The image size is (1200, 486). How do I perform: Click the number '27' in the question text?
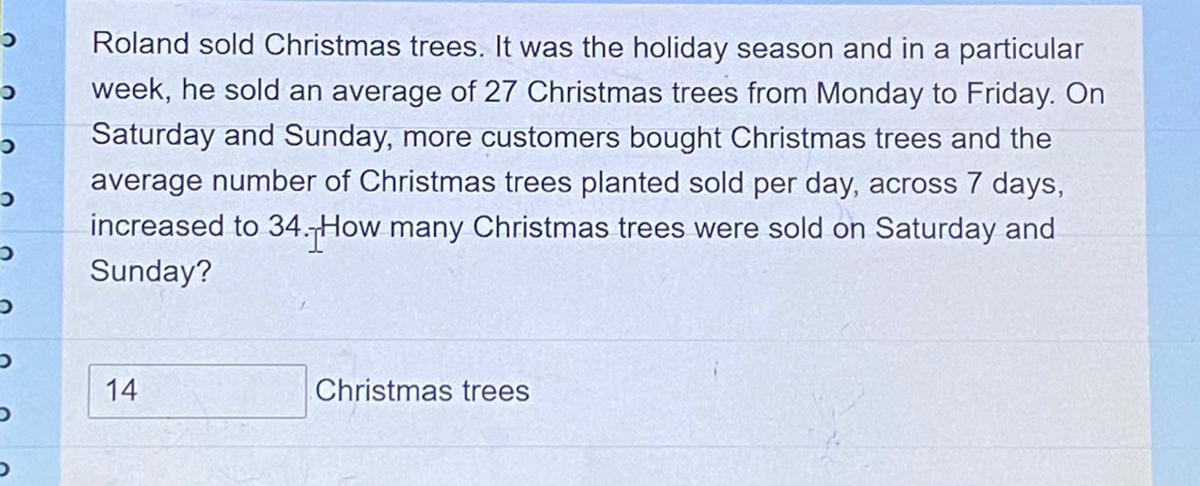[502, 92]
